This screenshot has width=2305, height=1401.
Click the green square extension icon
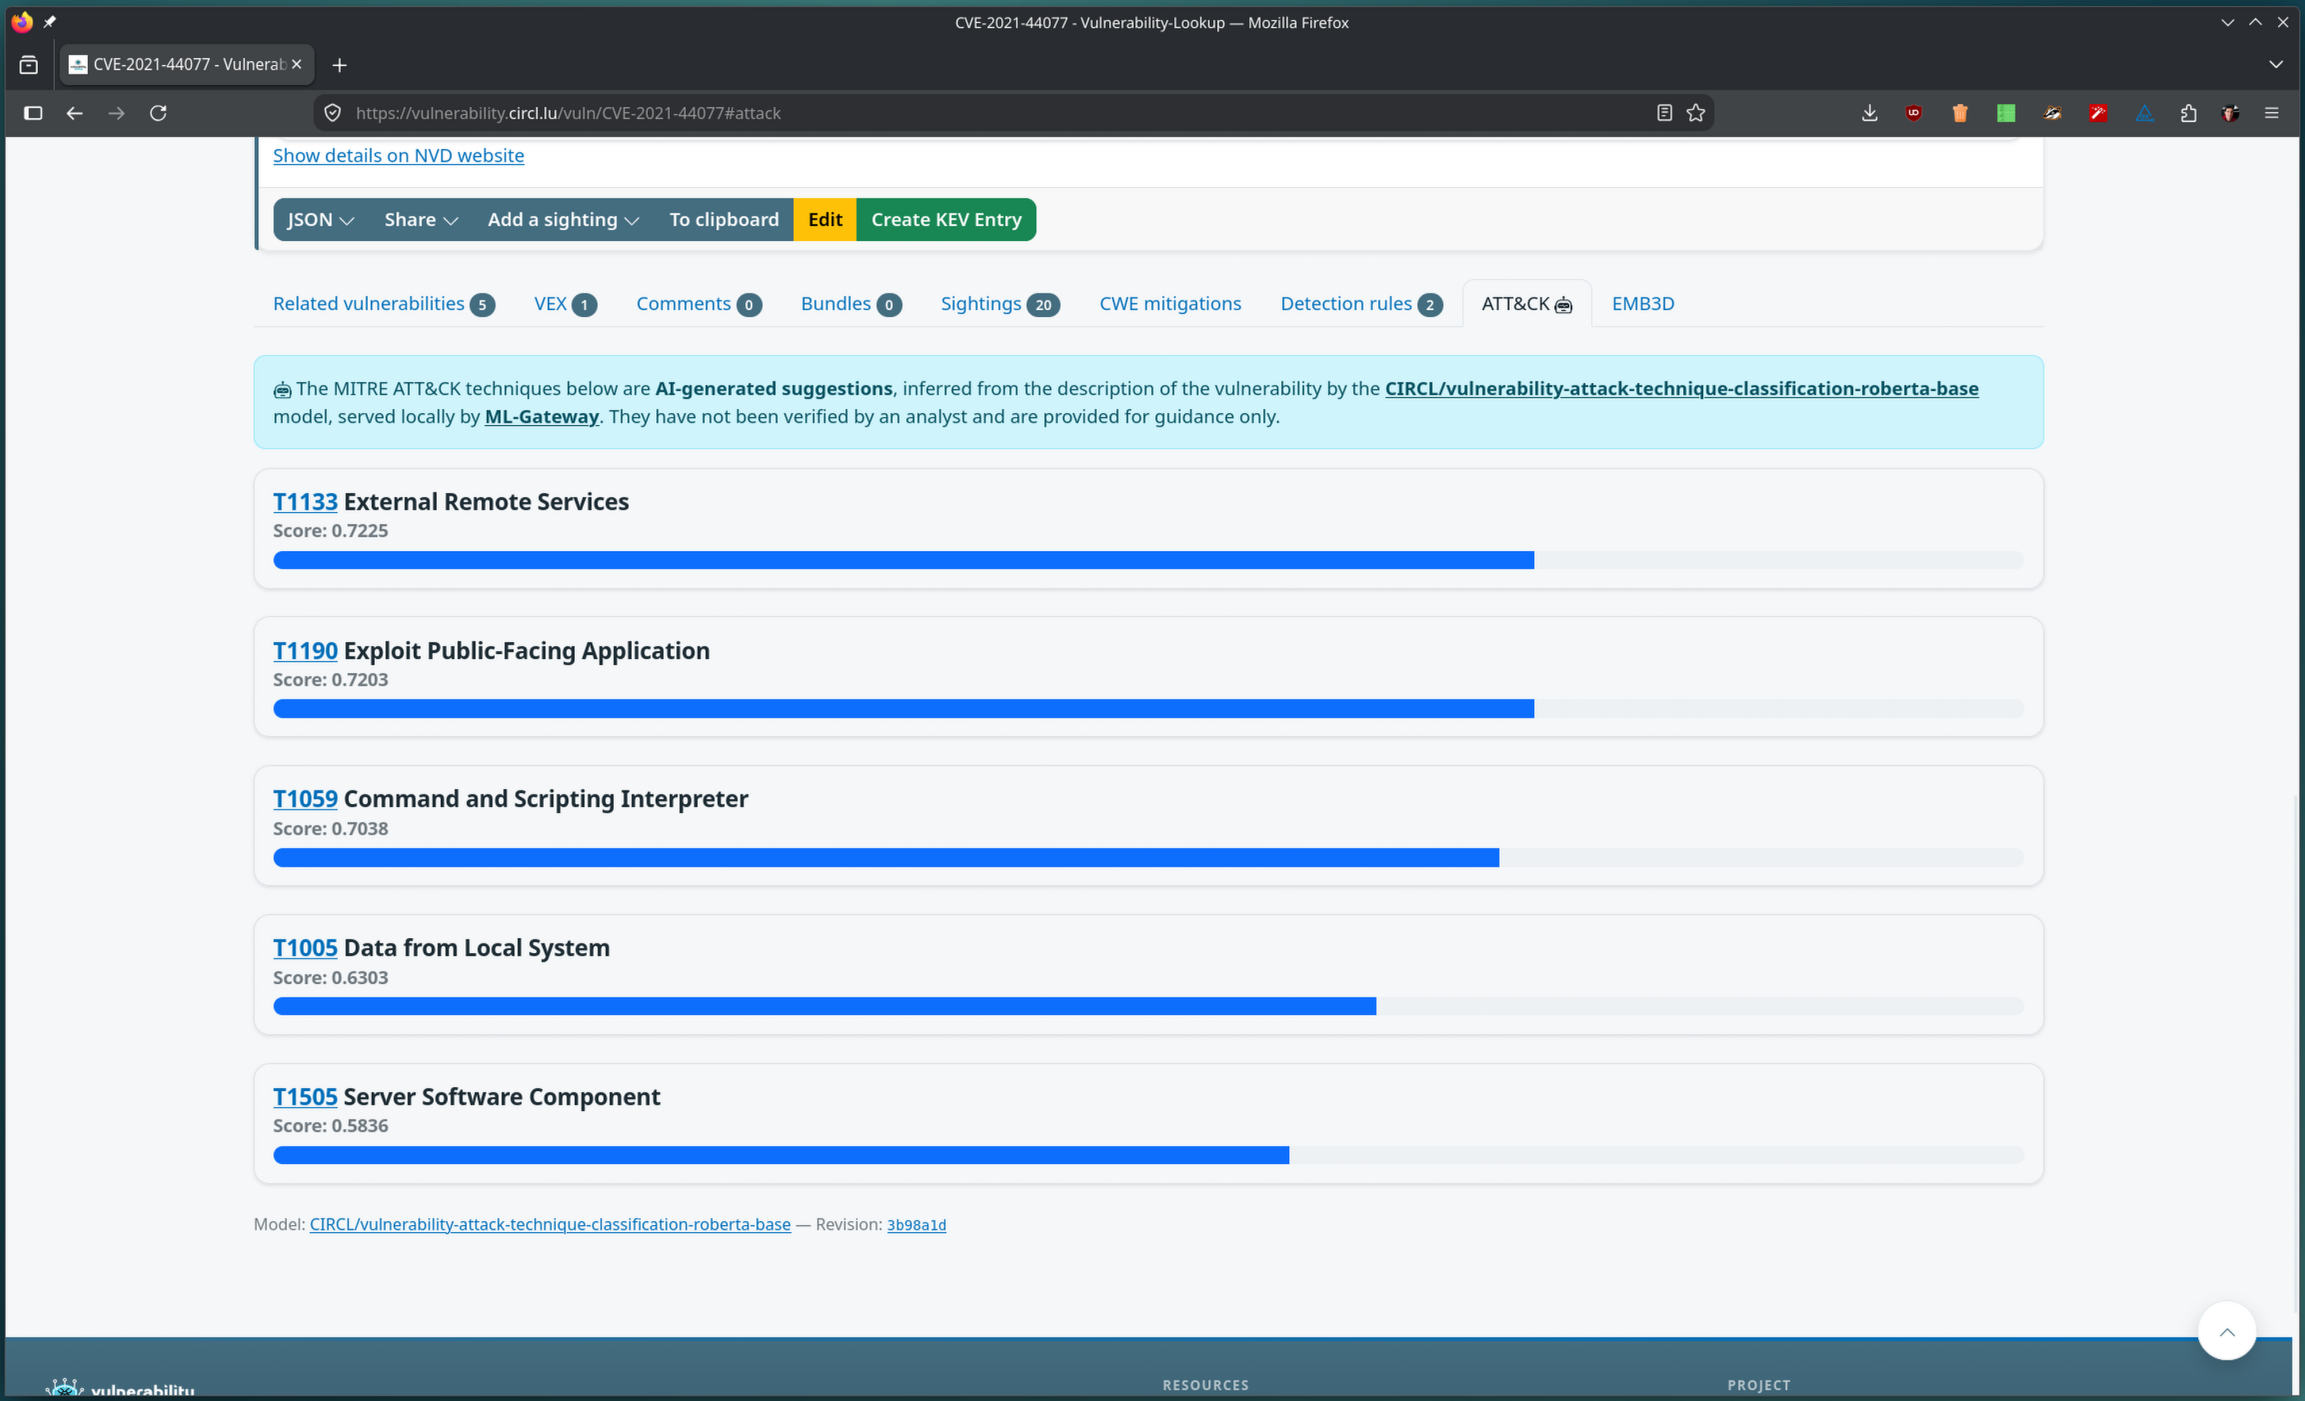2006,113
